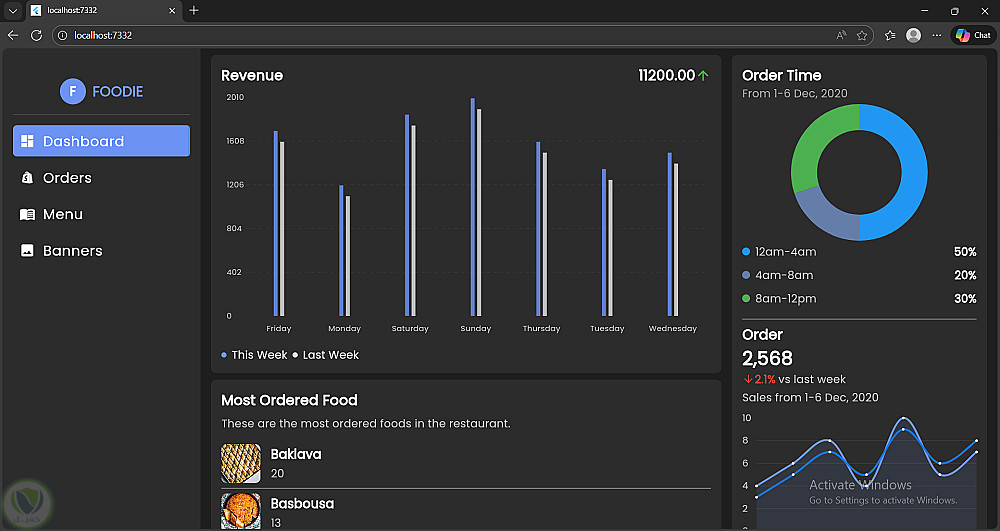
Task: Add this page to favorites
Action: 862,35
